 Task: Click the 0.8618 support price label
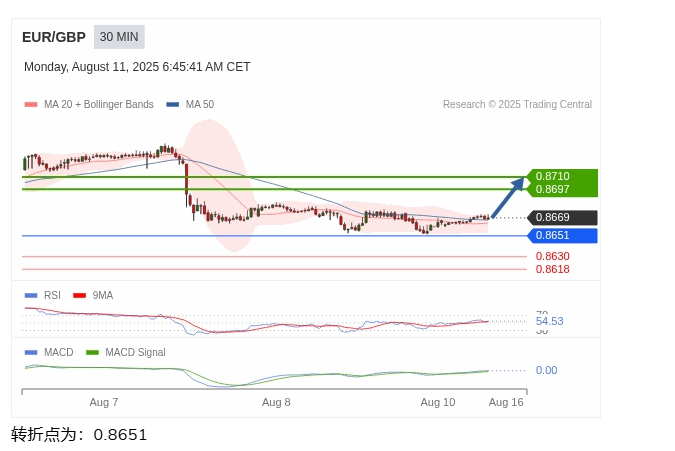(x=552, y=269)
